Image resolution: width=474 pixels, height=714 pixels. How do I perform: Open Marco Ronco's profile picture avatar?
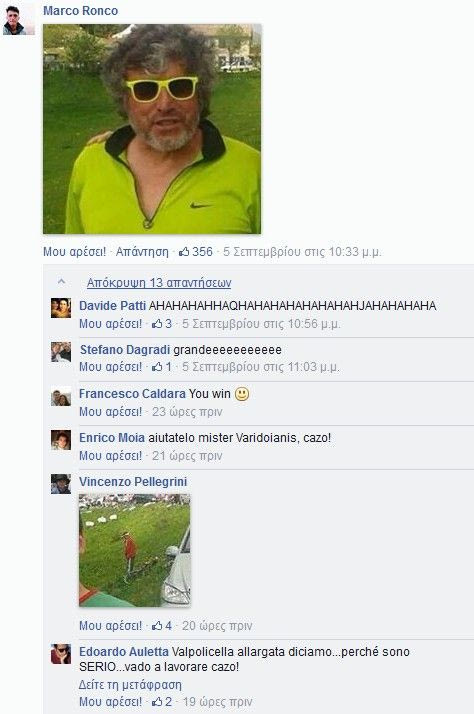tap(19, 20)
